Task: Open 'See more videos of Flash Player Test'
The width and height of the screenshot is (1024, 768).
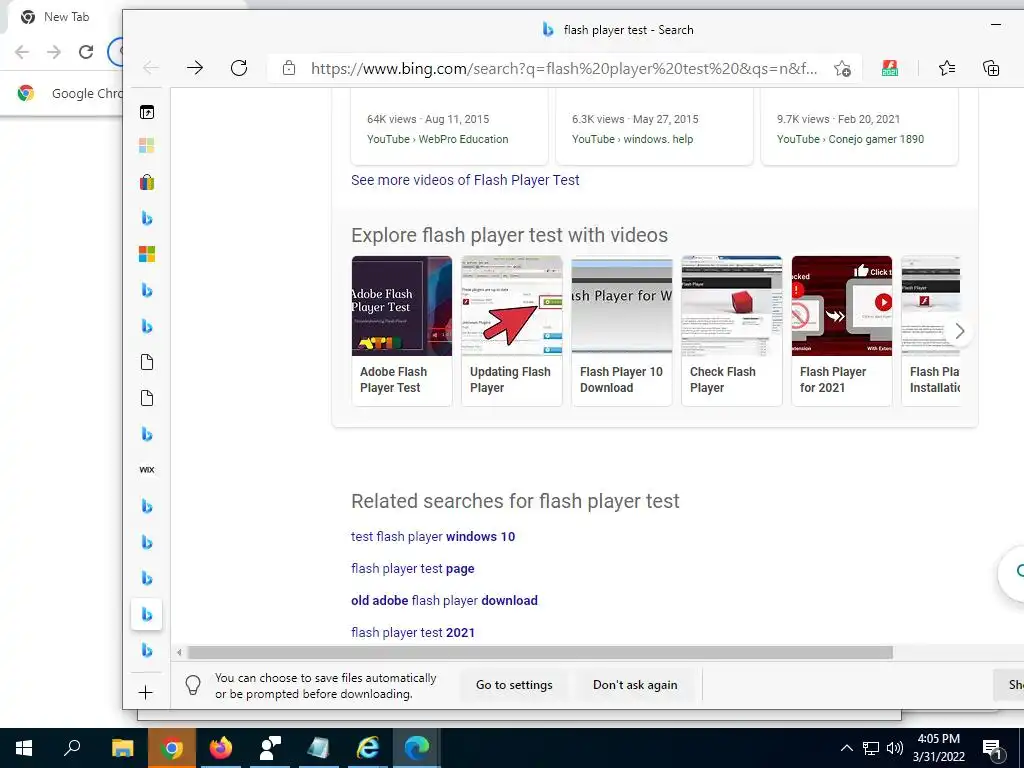Action: point(465,180)
